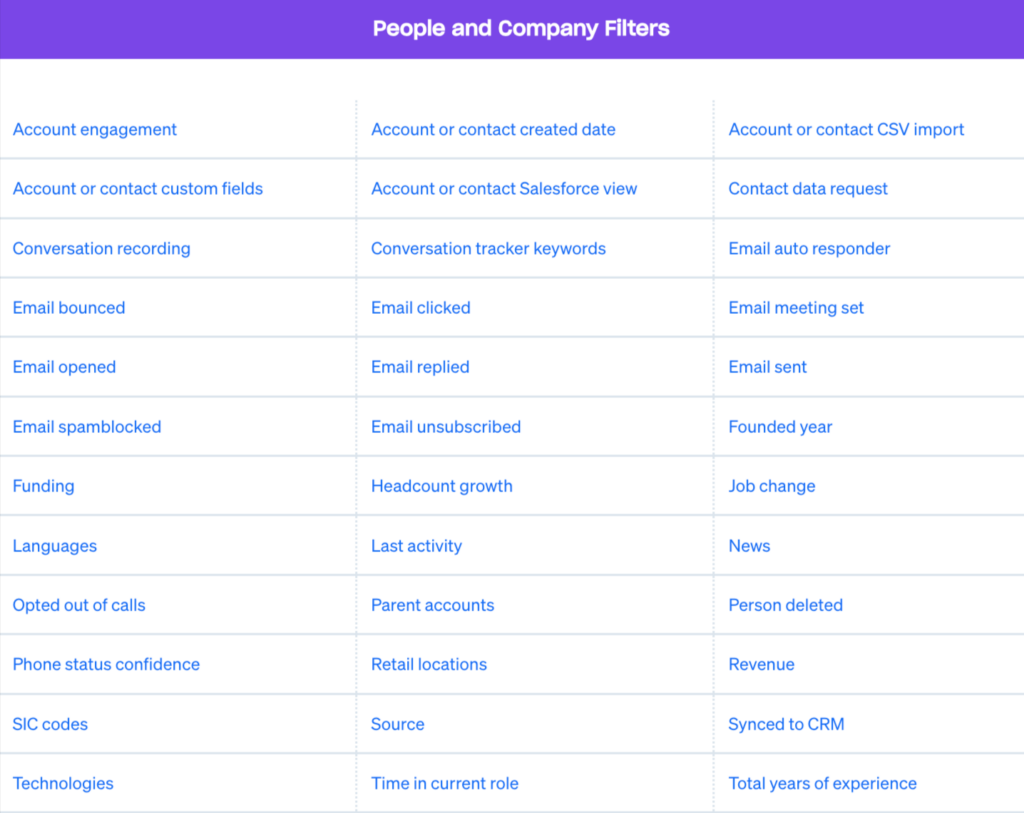Click the Account or contact created date link
The height and width of the screenshot is (813, 1024).
tap(493, 130)
